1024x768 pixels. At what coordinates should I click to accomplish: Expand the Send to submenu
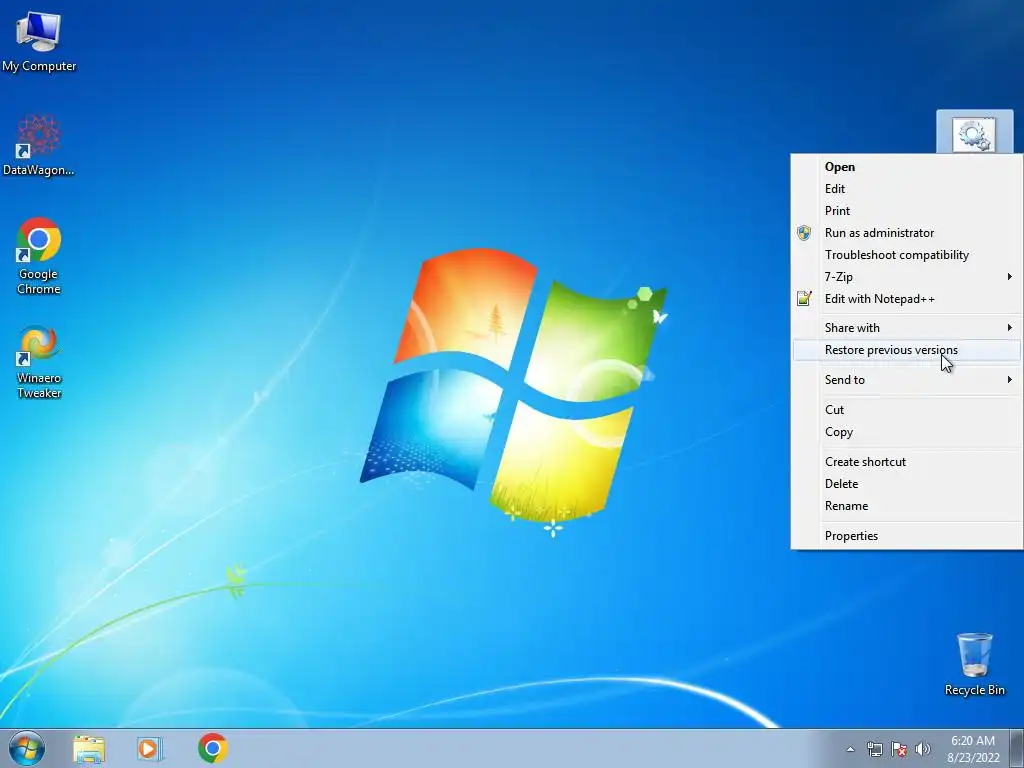[x=907, y=380]
